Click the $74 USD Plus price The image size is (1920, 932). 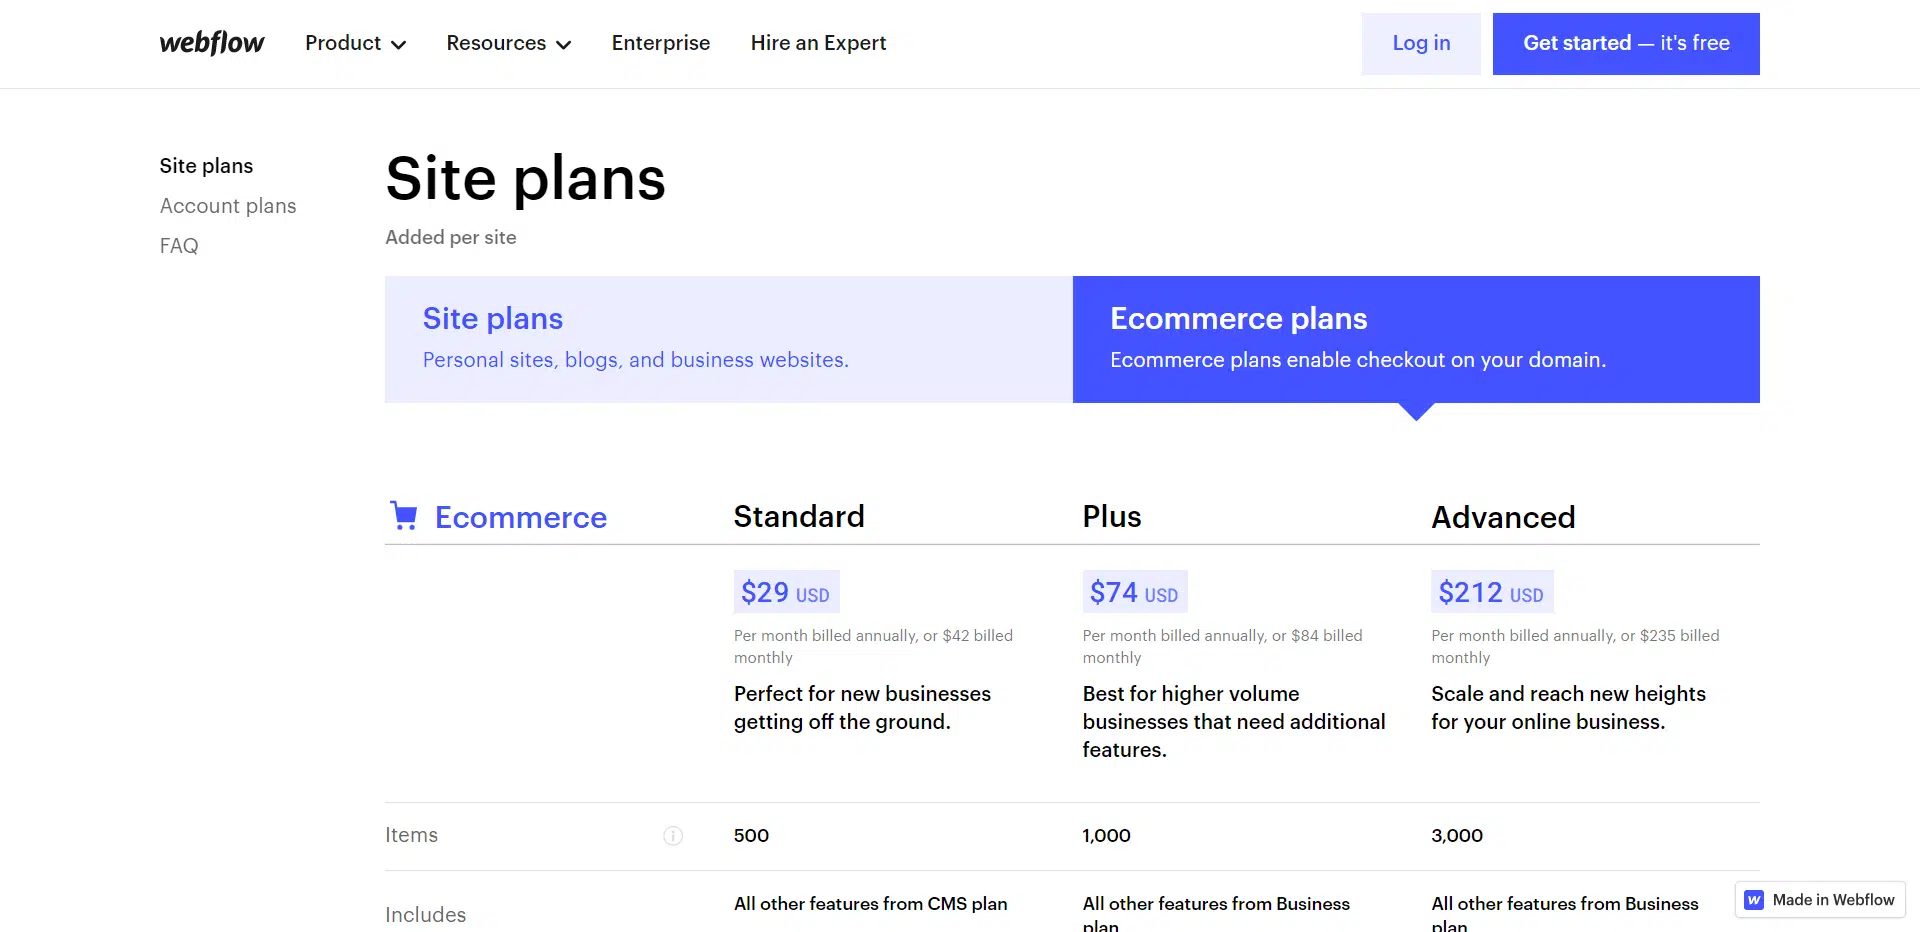1134,593
